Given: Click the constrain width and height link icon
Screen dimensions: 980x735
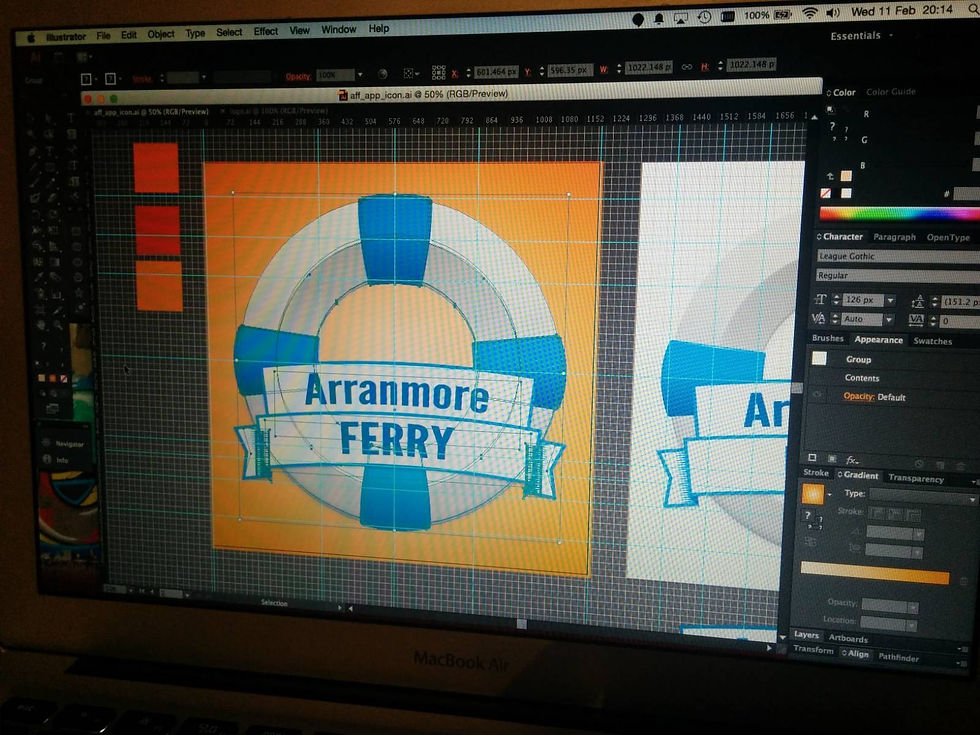Looking at the screenshot, I should click(x=687, y=66).
